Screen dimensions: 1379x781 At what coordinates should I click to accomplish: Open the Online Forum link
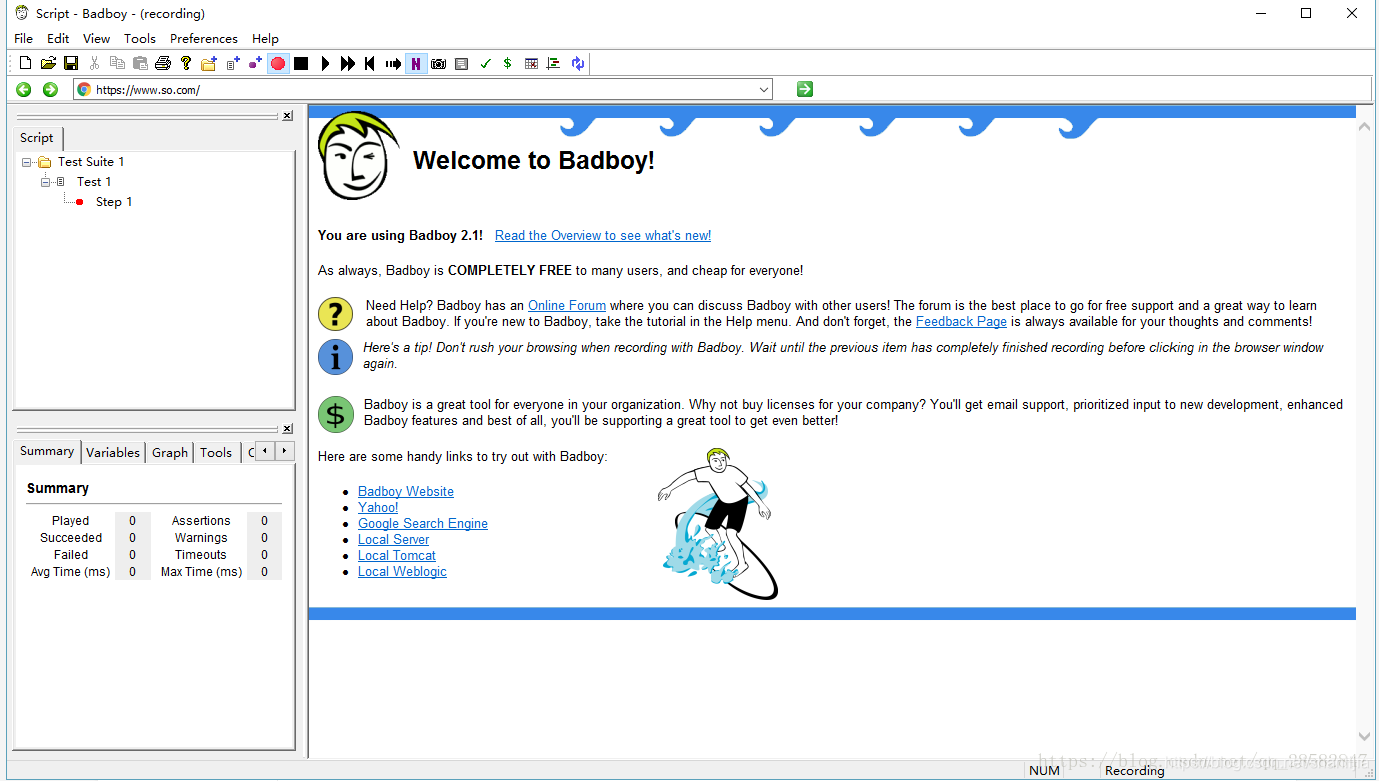(x=567, y=305)
